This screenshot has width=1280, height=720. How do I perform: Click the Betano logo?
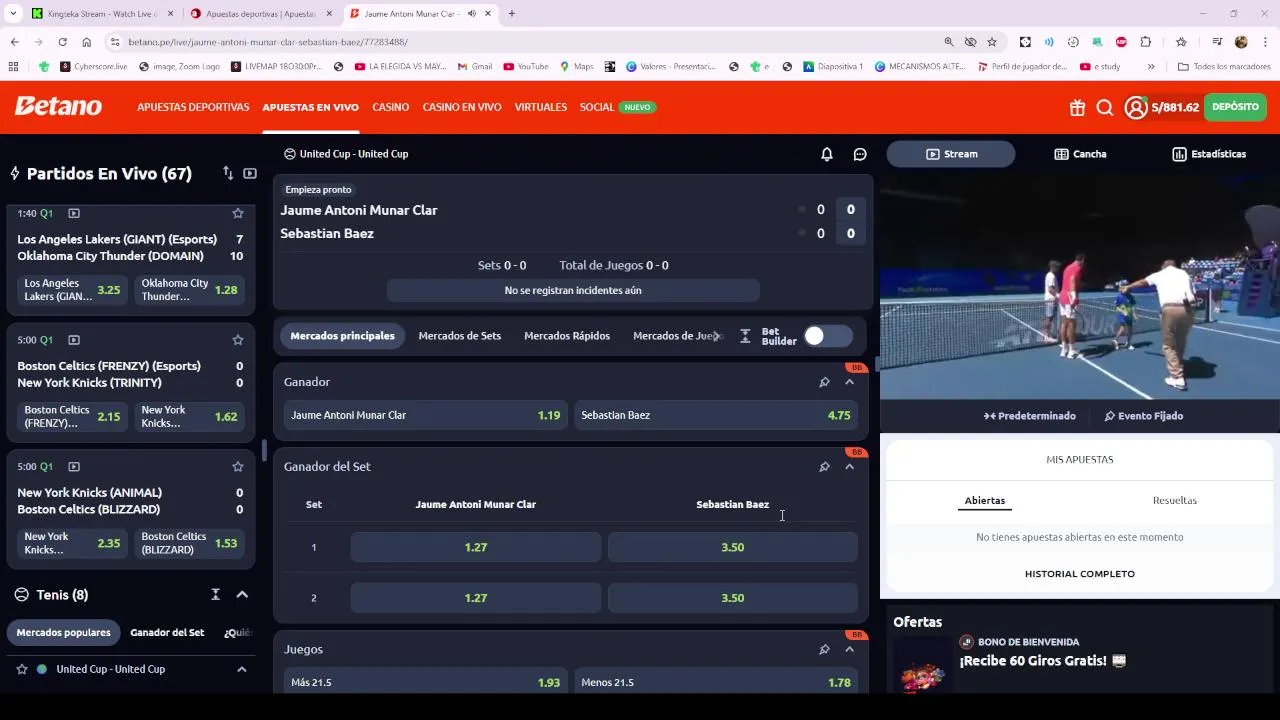[58, 106]
